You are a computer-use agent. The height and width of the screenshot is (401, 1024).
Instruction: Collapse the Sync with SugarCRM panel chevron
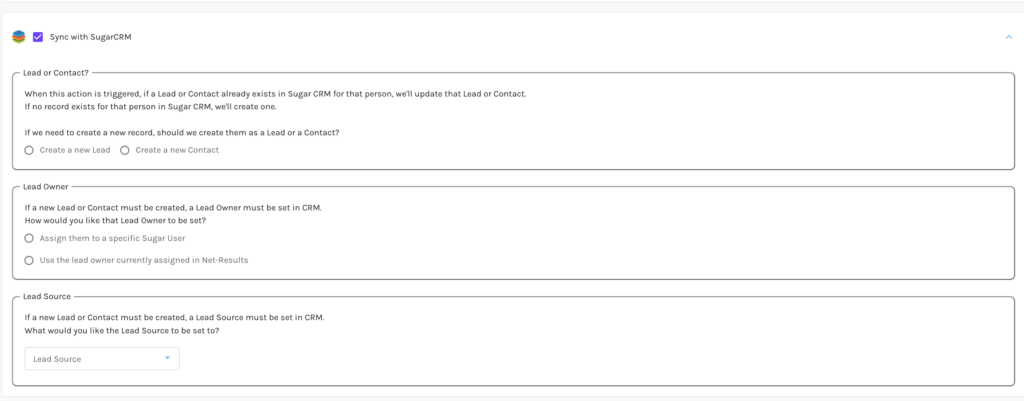(x=1009, y=37)
